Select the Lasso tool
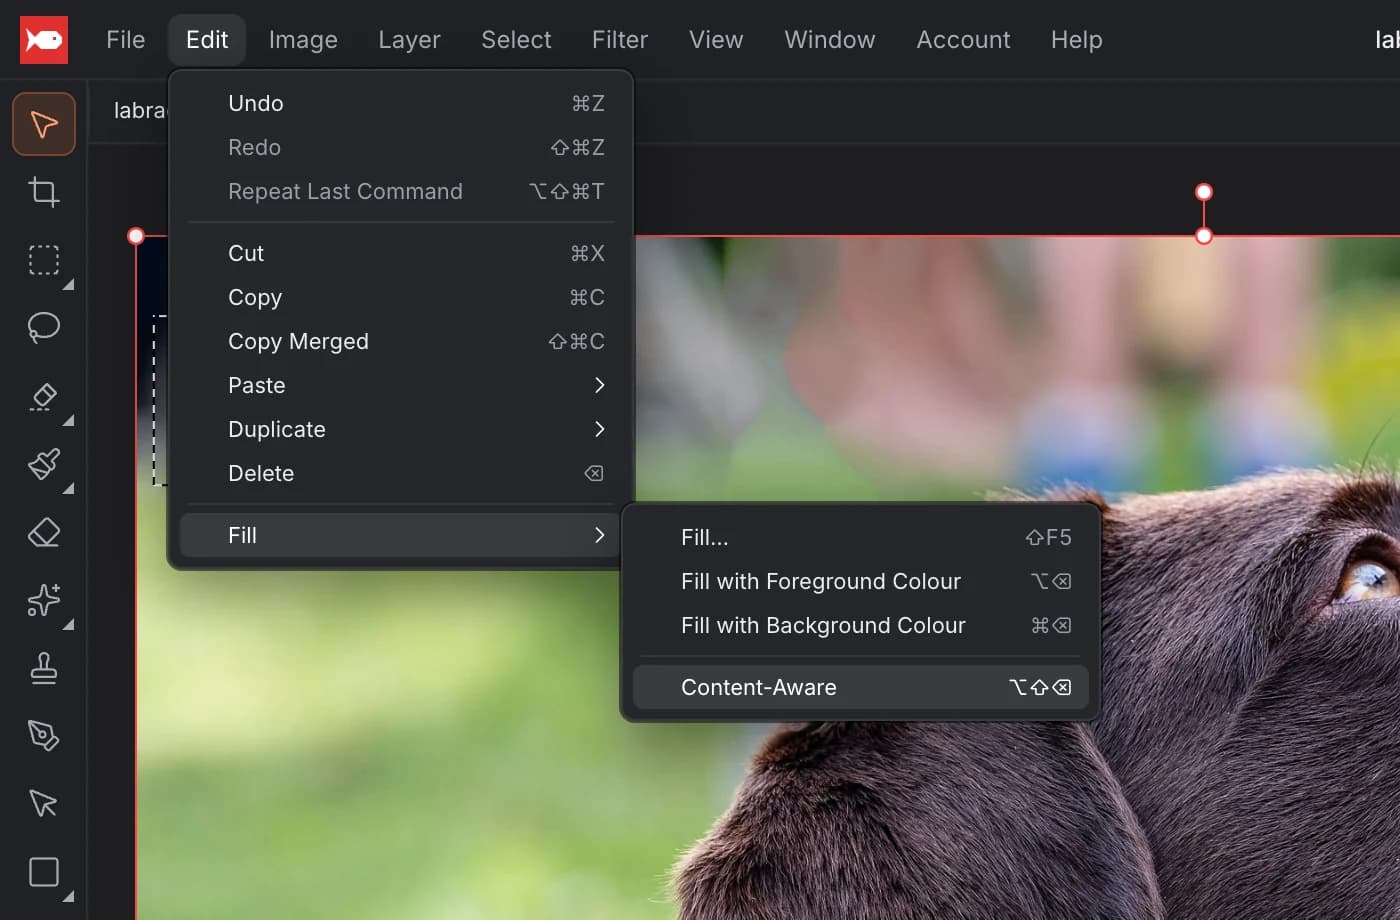Viewport: 1400px width, 920px height. pyautogui.click(x=44, y=328)
